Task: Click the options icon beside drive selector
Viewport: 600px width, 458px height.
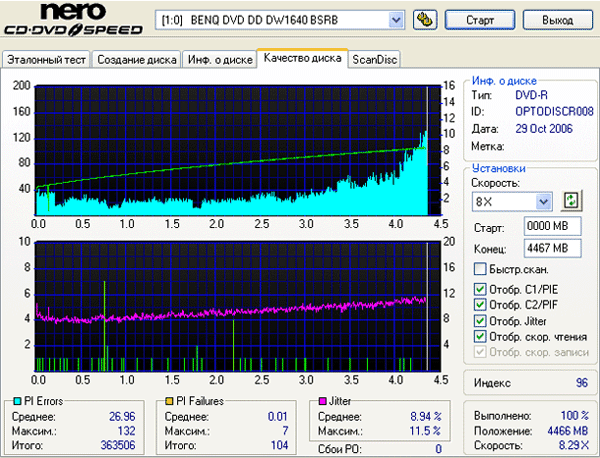Action: (424, 19)
